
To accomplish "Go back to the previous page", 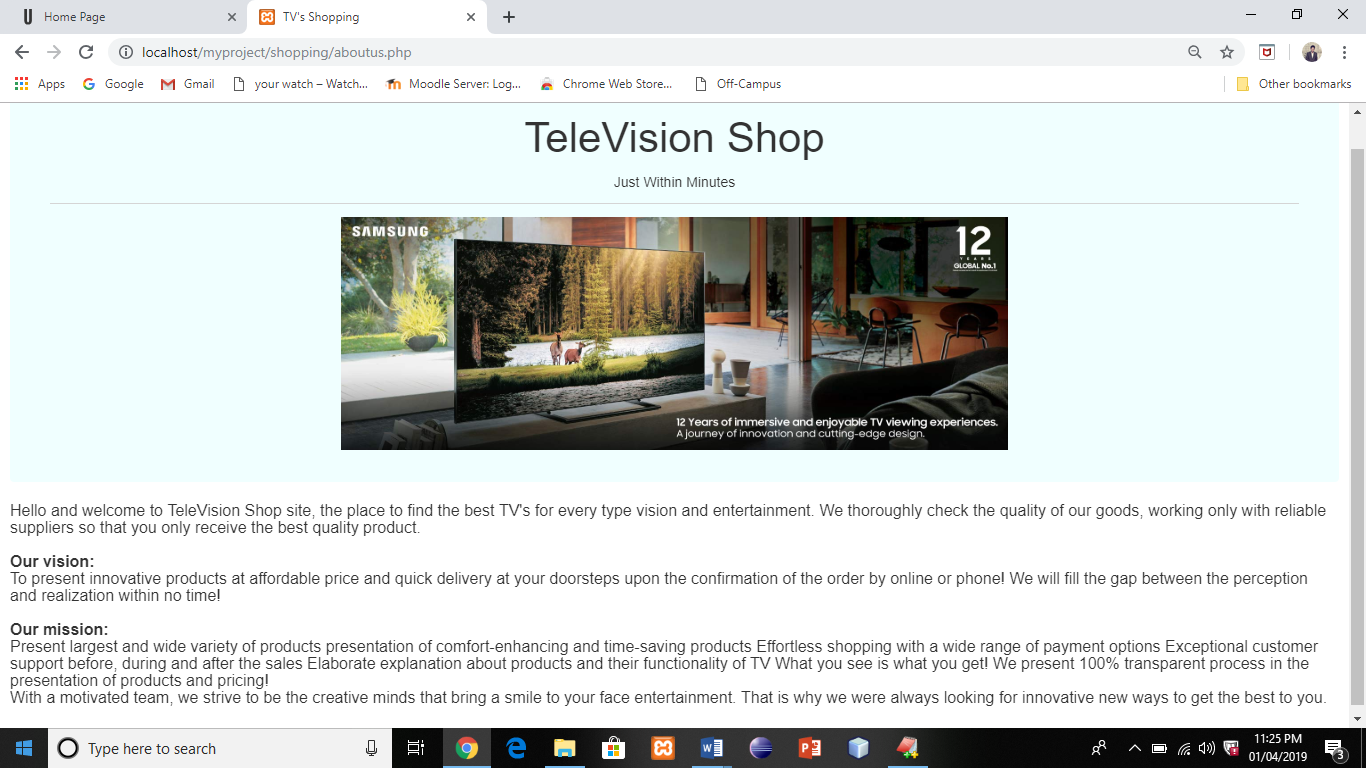I will pos(22,52).
